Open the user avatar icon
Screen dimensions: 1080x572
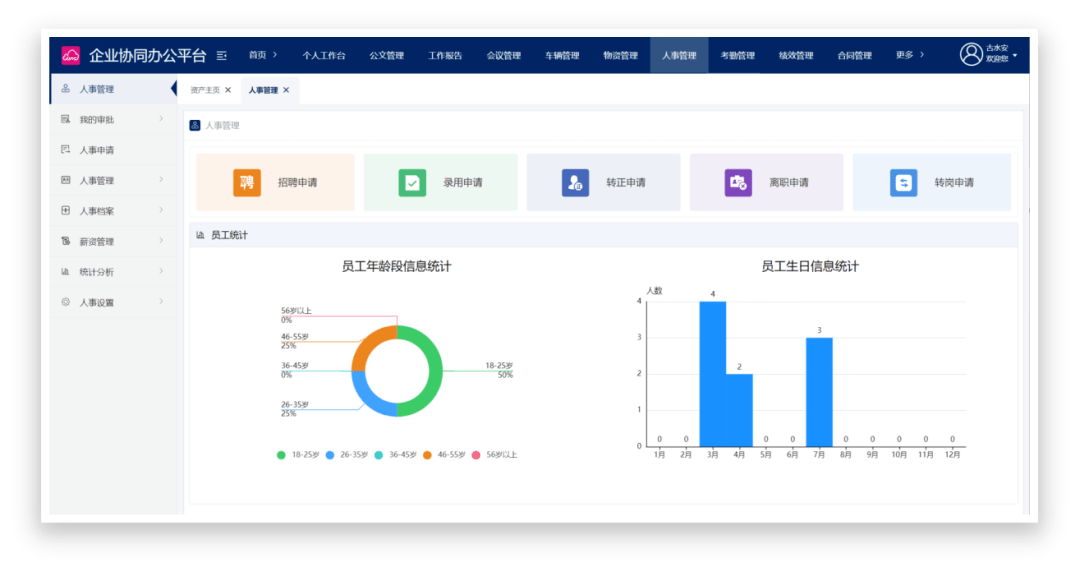[x=970, y=54]
